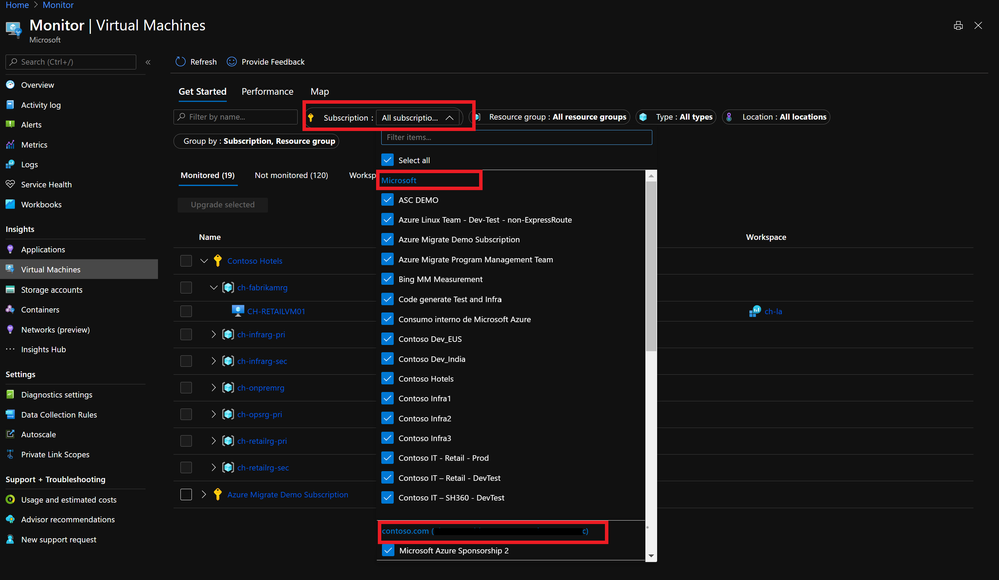Uncheck Contoso Hotels subscription in dropdown
Viewport: 999px width, 580px height.
(387, 379)
